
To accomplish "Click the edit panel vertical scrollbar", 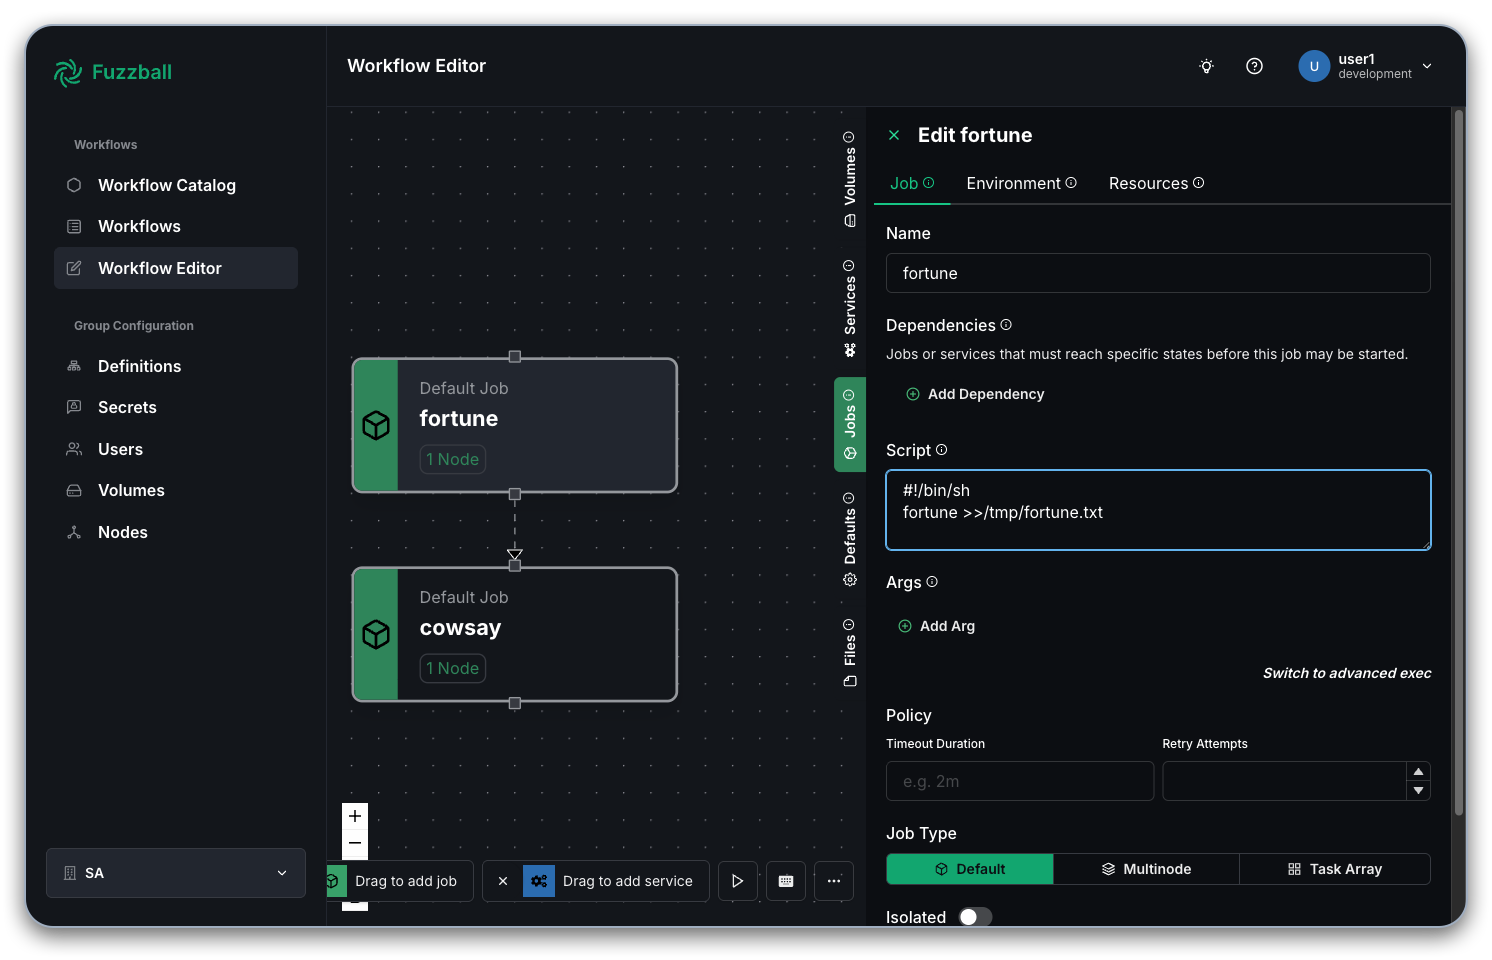I will point(1459,460).
